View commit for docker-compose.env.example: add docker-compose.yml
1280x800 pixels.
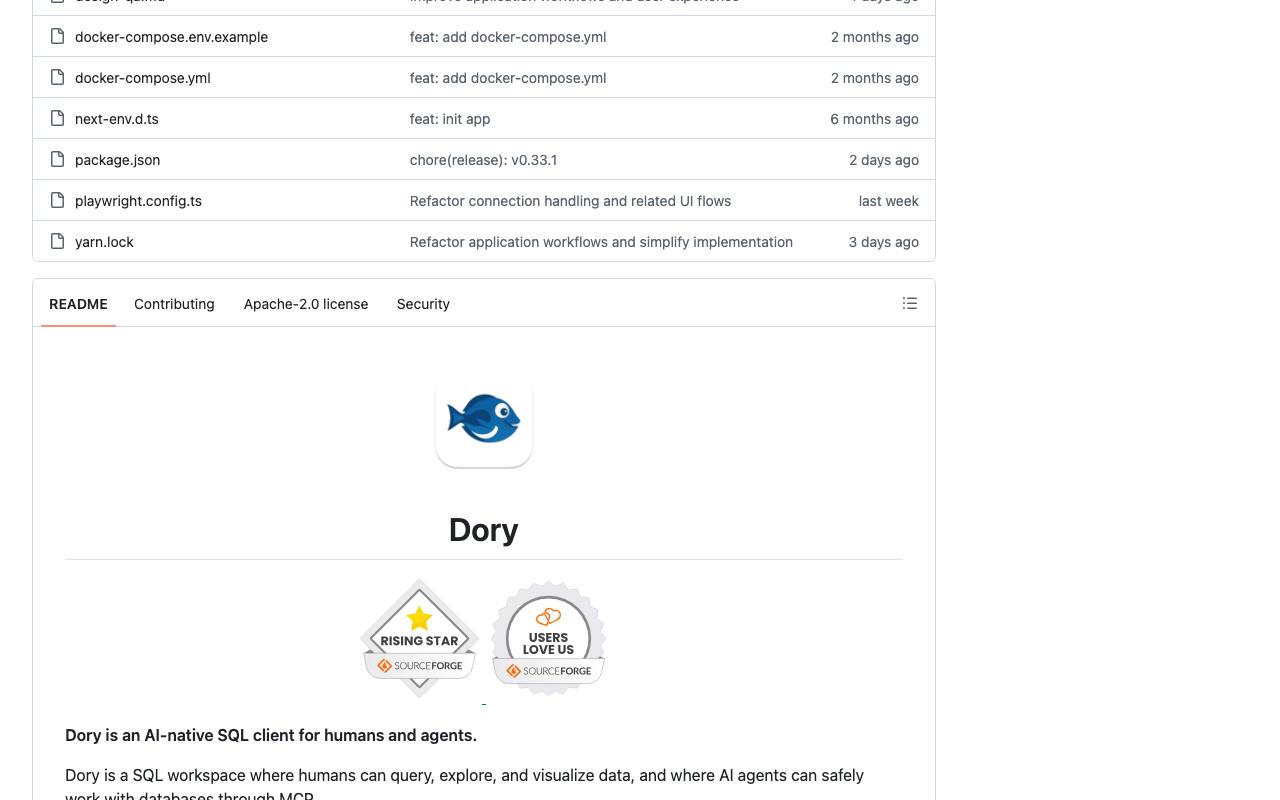coord(508,37)
